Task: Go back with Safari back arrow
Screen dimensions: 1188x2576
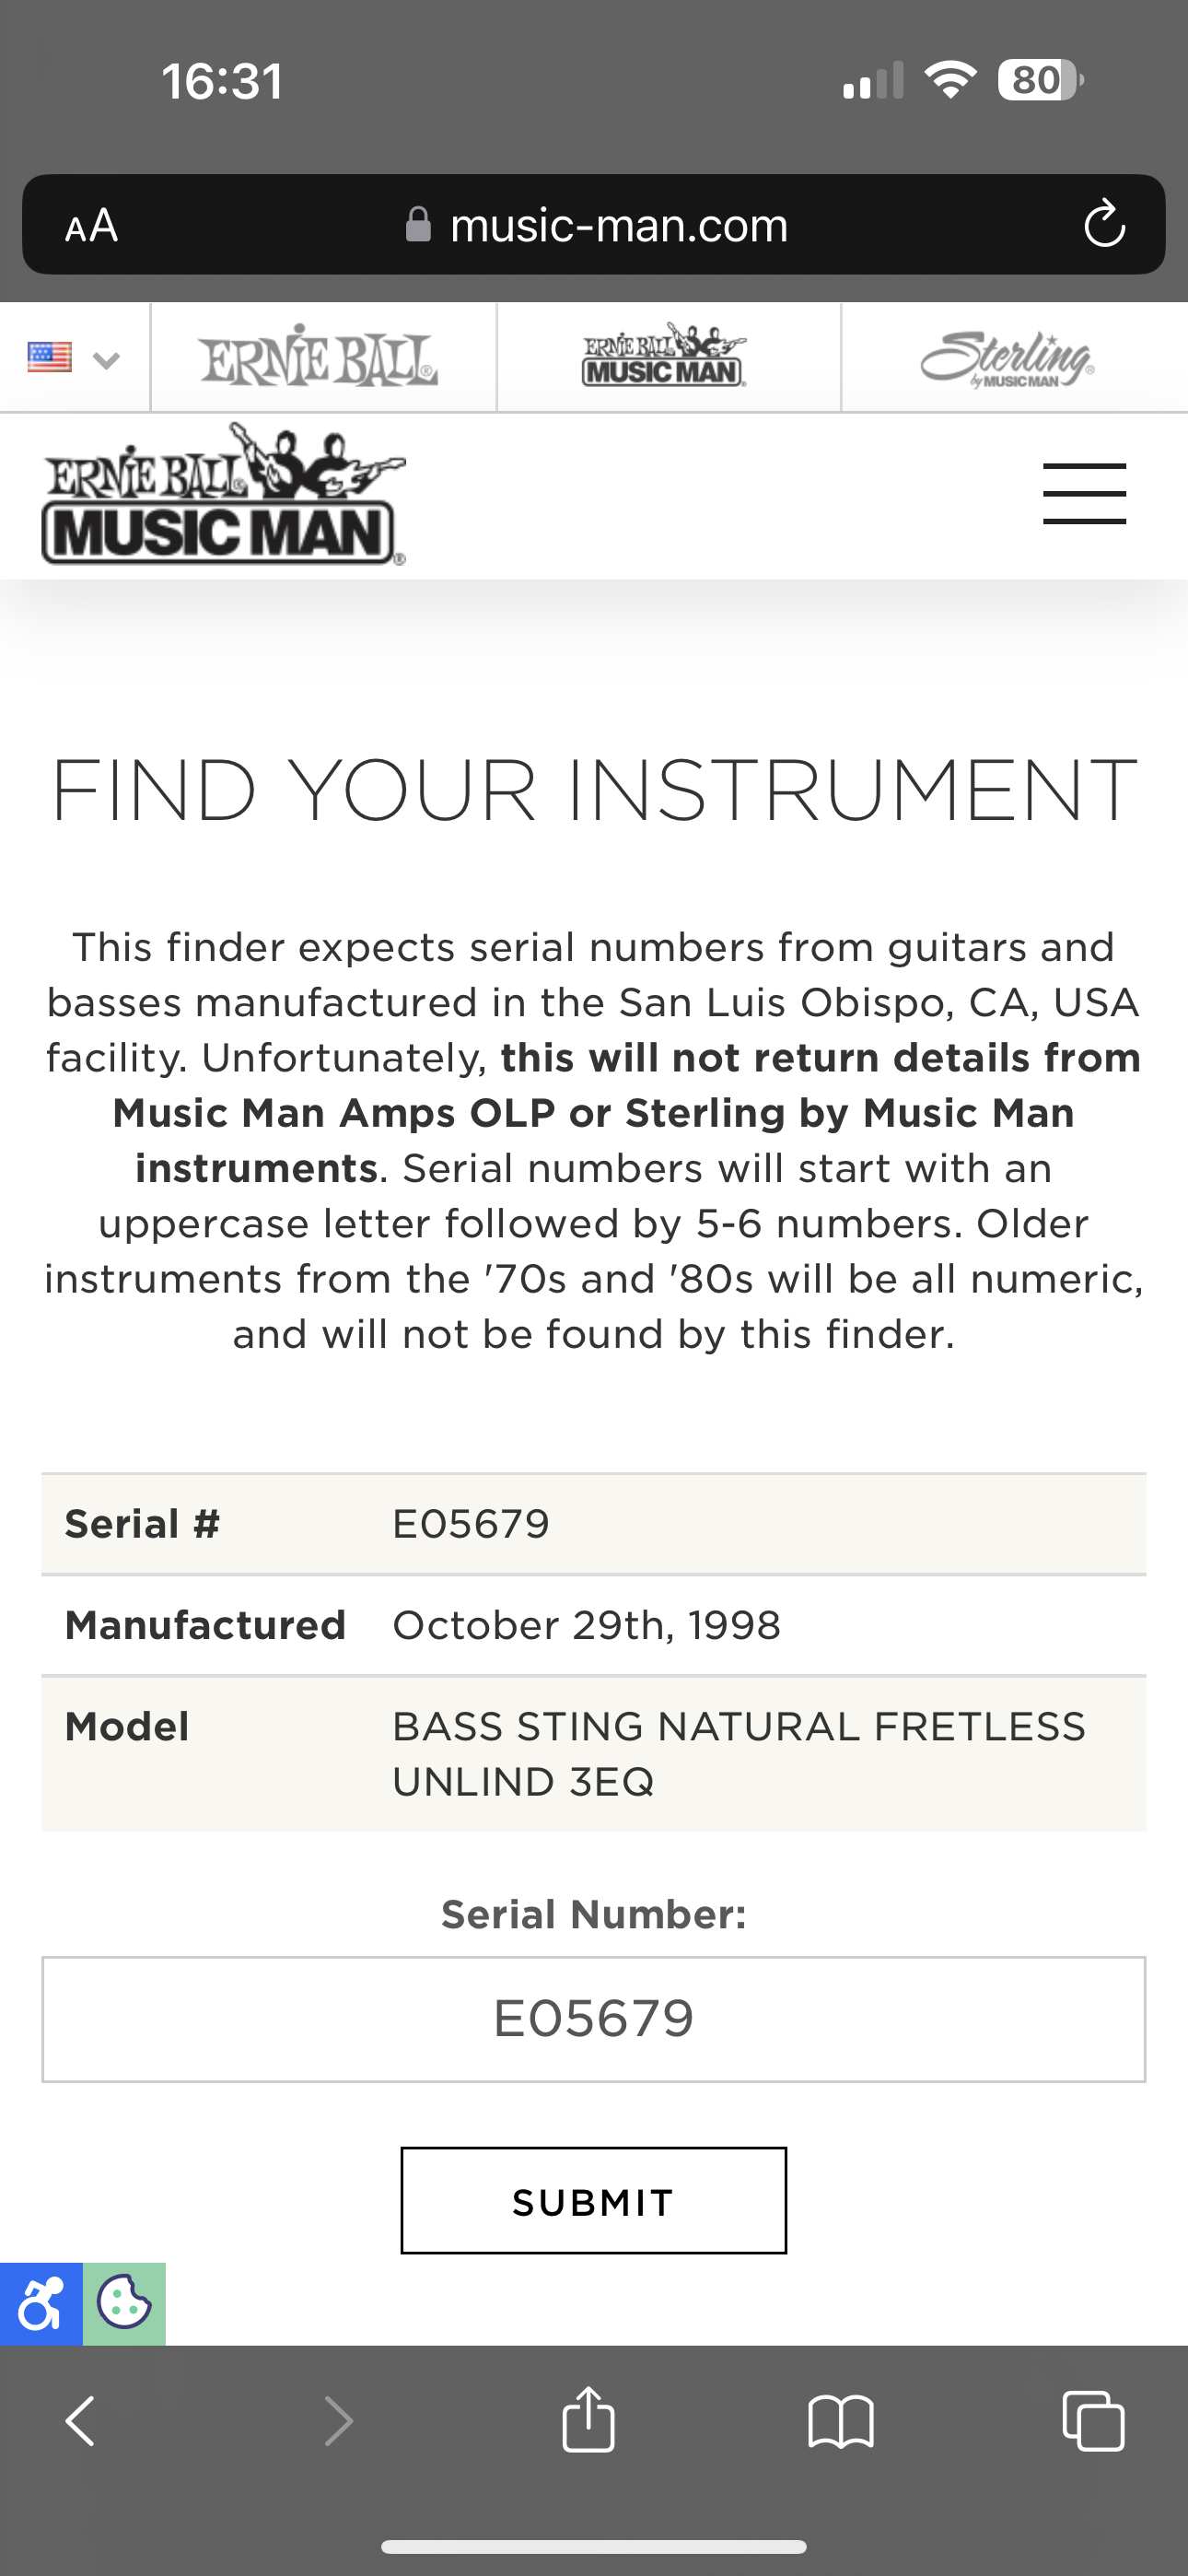Action: coord(80,2422)
